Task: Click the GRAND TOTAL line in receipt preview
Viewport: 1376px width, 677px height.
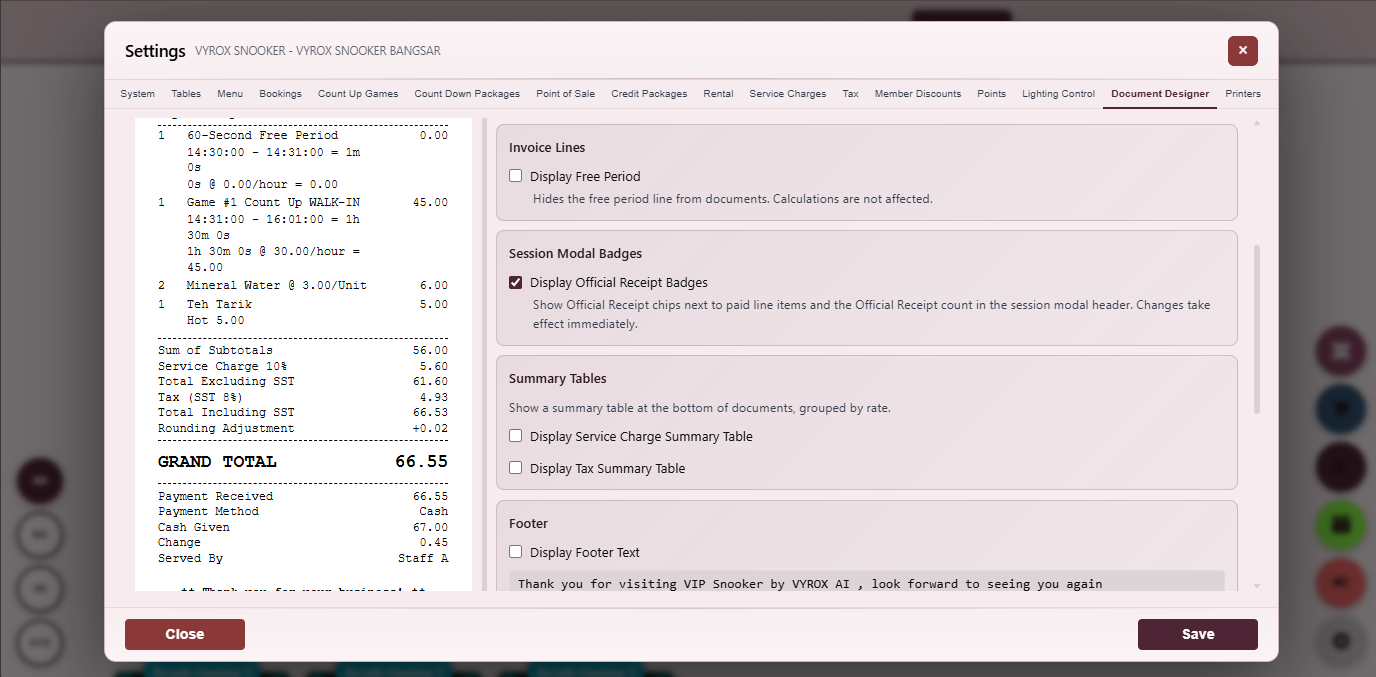Action: tap(303, 462)
